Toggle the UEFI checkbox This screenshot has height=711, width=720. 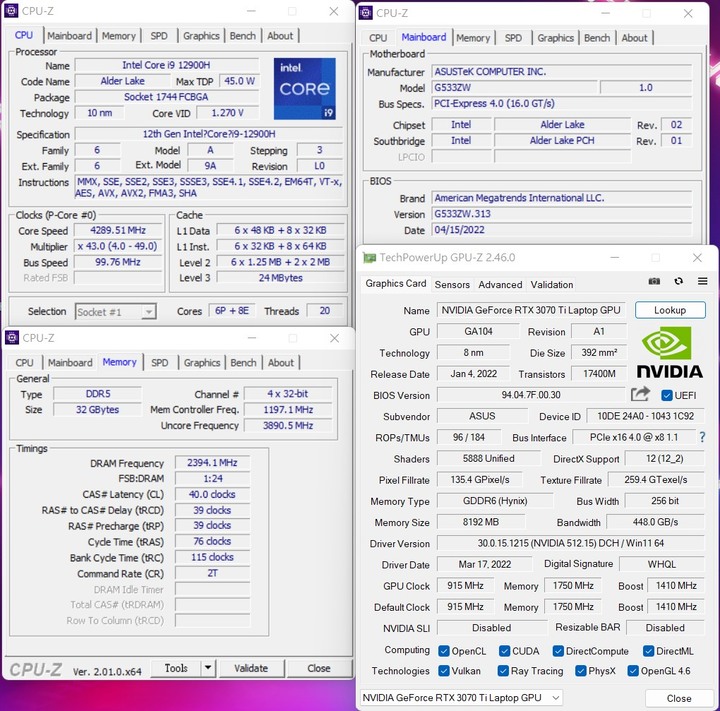point(666,395)
